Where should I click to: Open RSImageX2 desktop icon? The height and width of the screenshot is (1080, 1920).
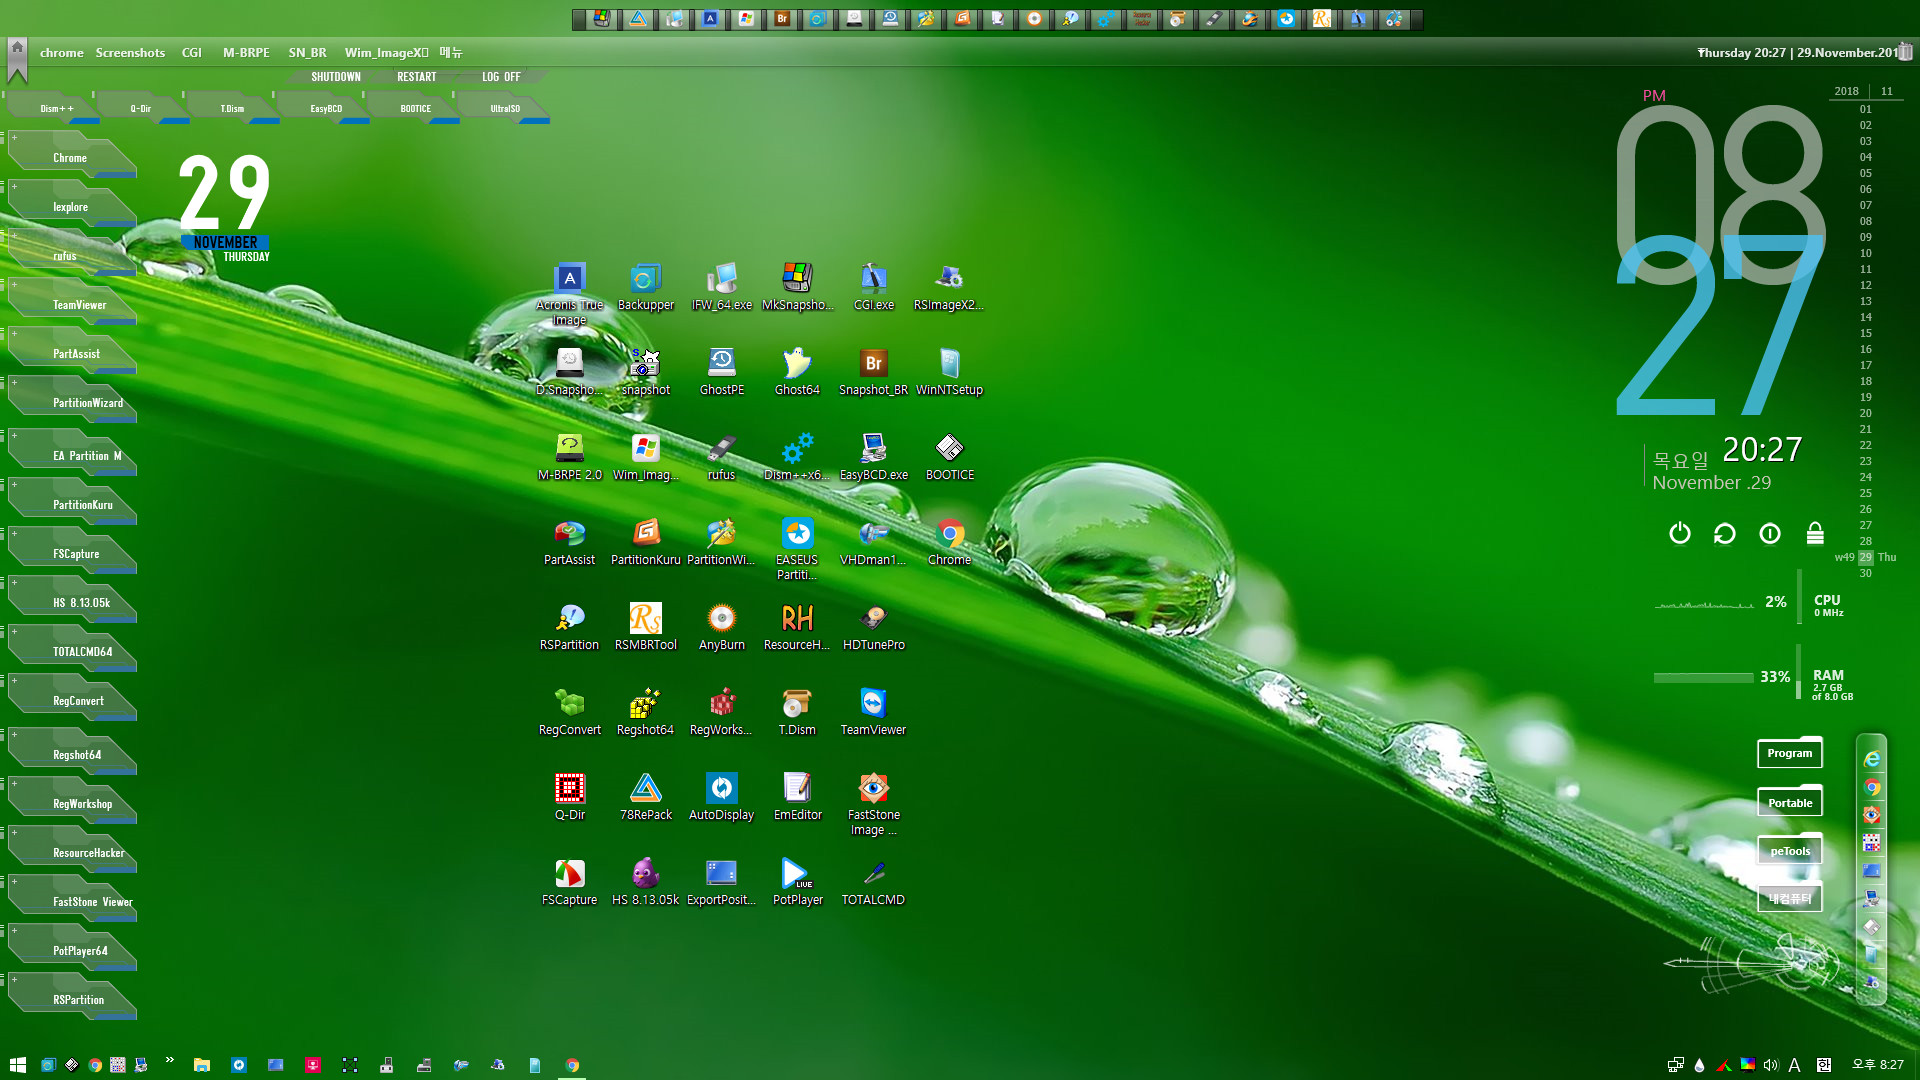(x=949, y=287)
